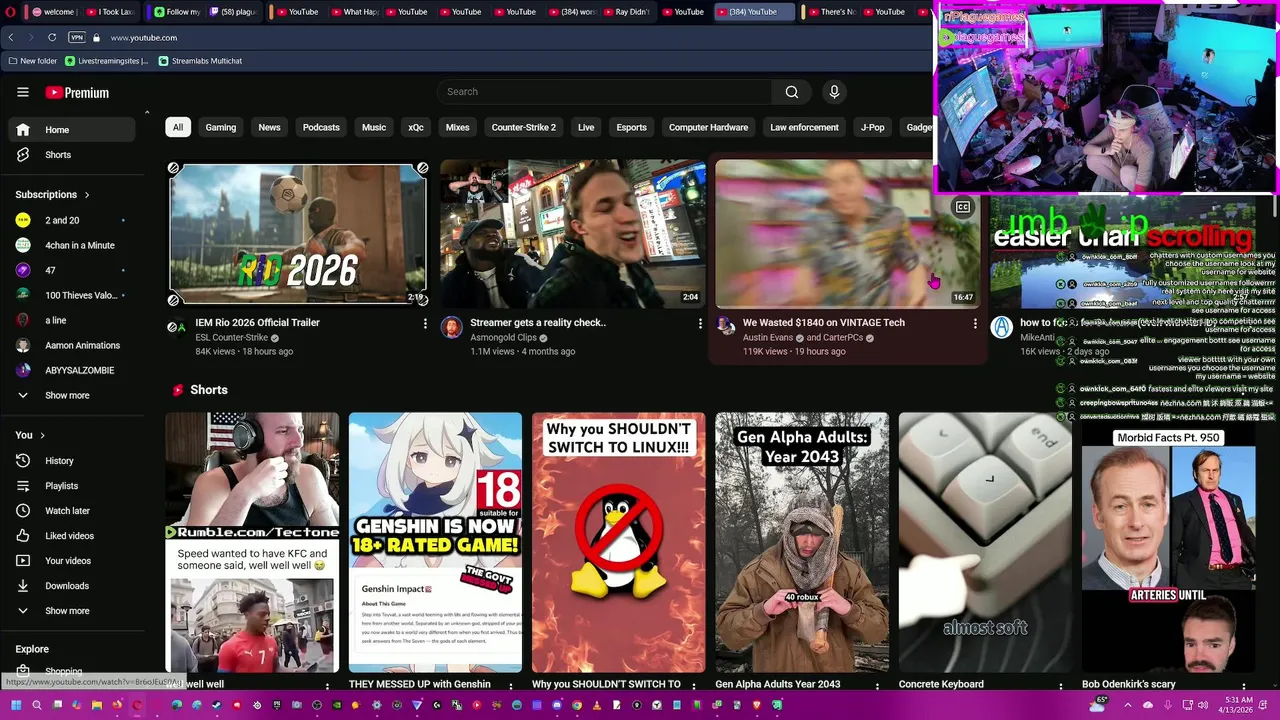Open Gen Alpha Adults Year 2043 Short

[801, 542]
